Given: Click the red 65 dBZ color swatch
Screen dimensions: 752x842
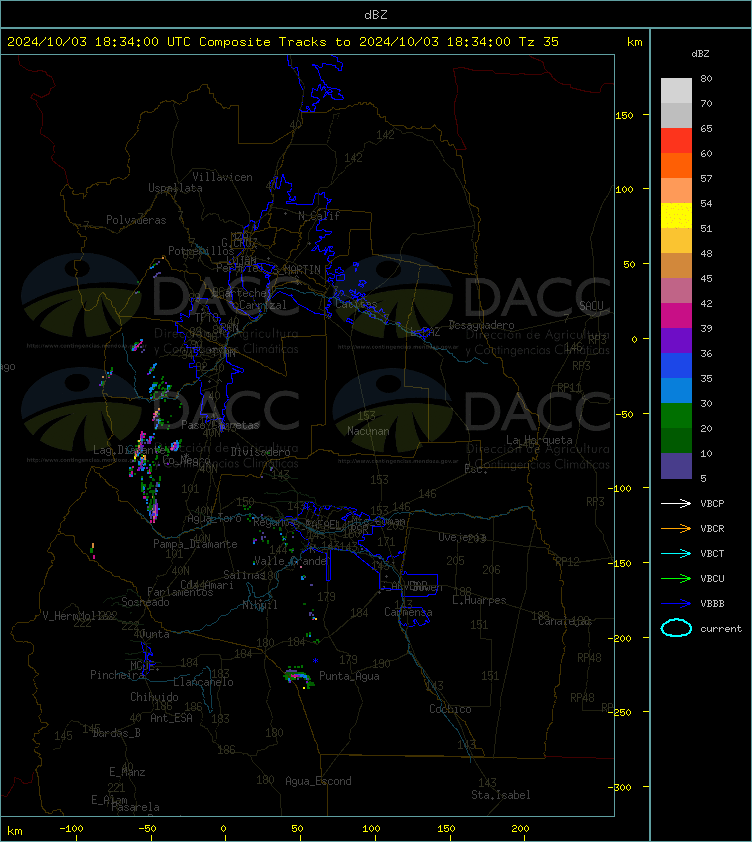Looking at the screenshot, I should coord(676,141).
